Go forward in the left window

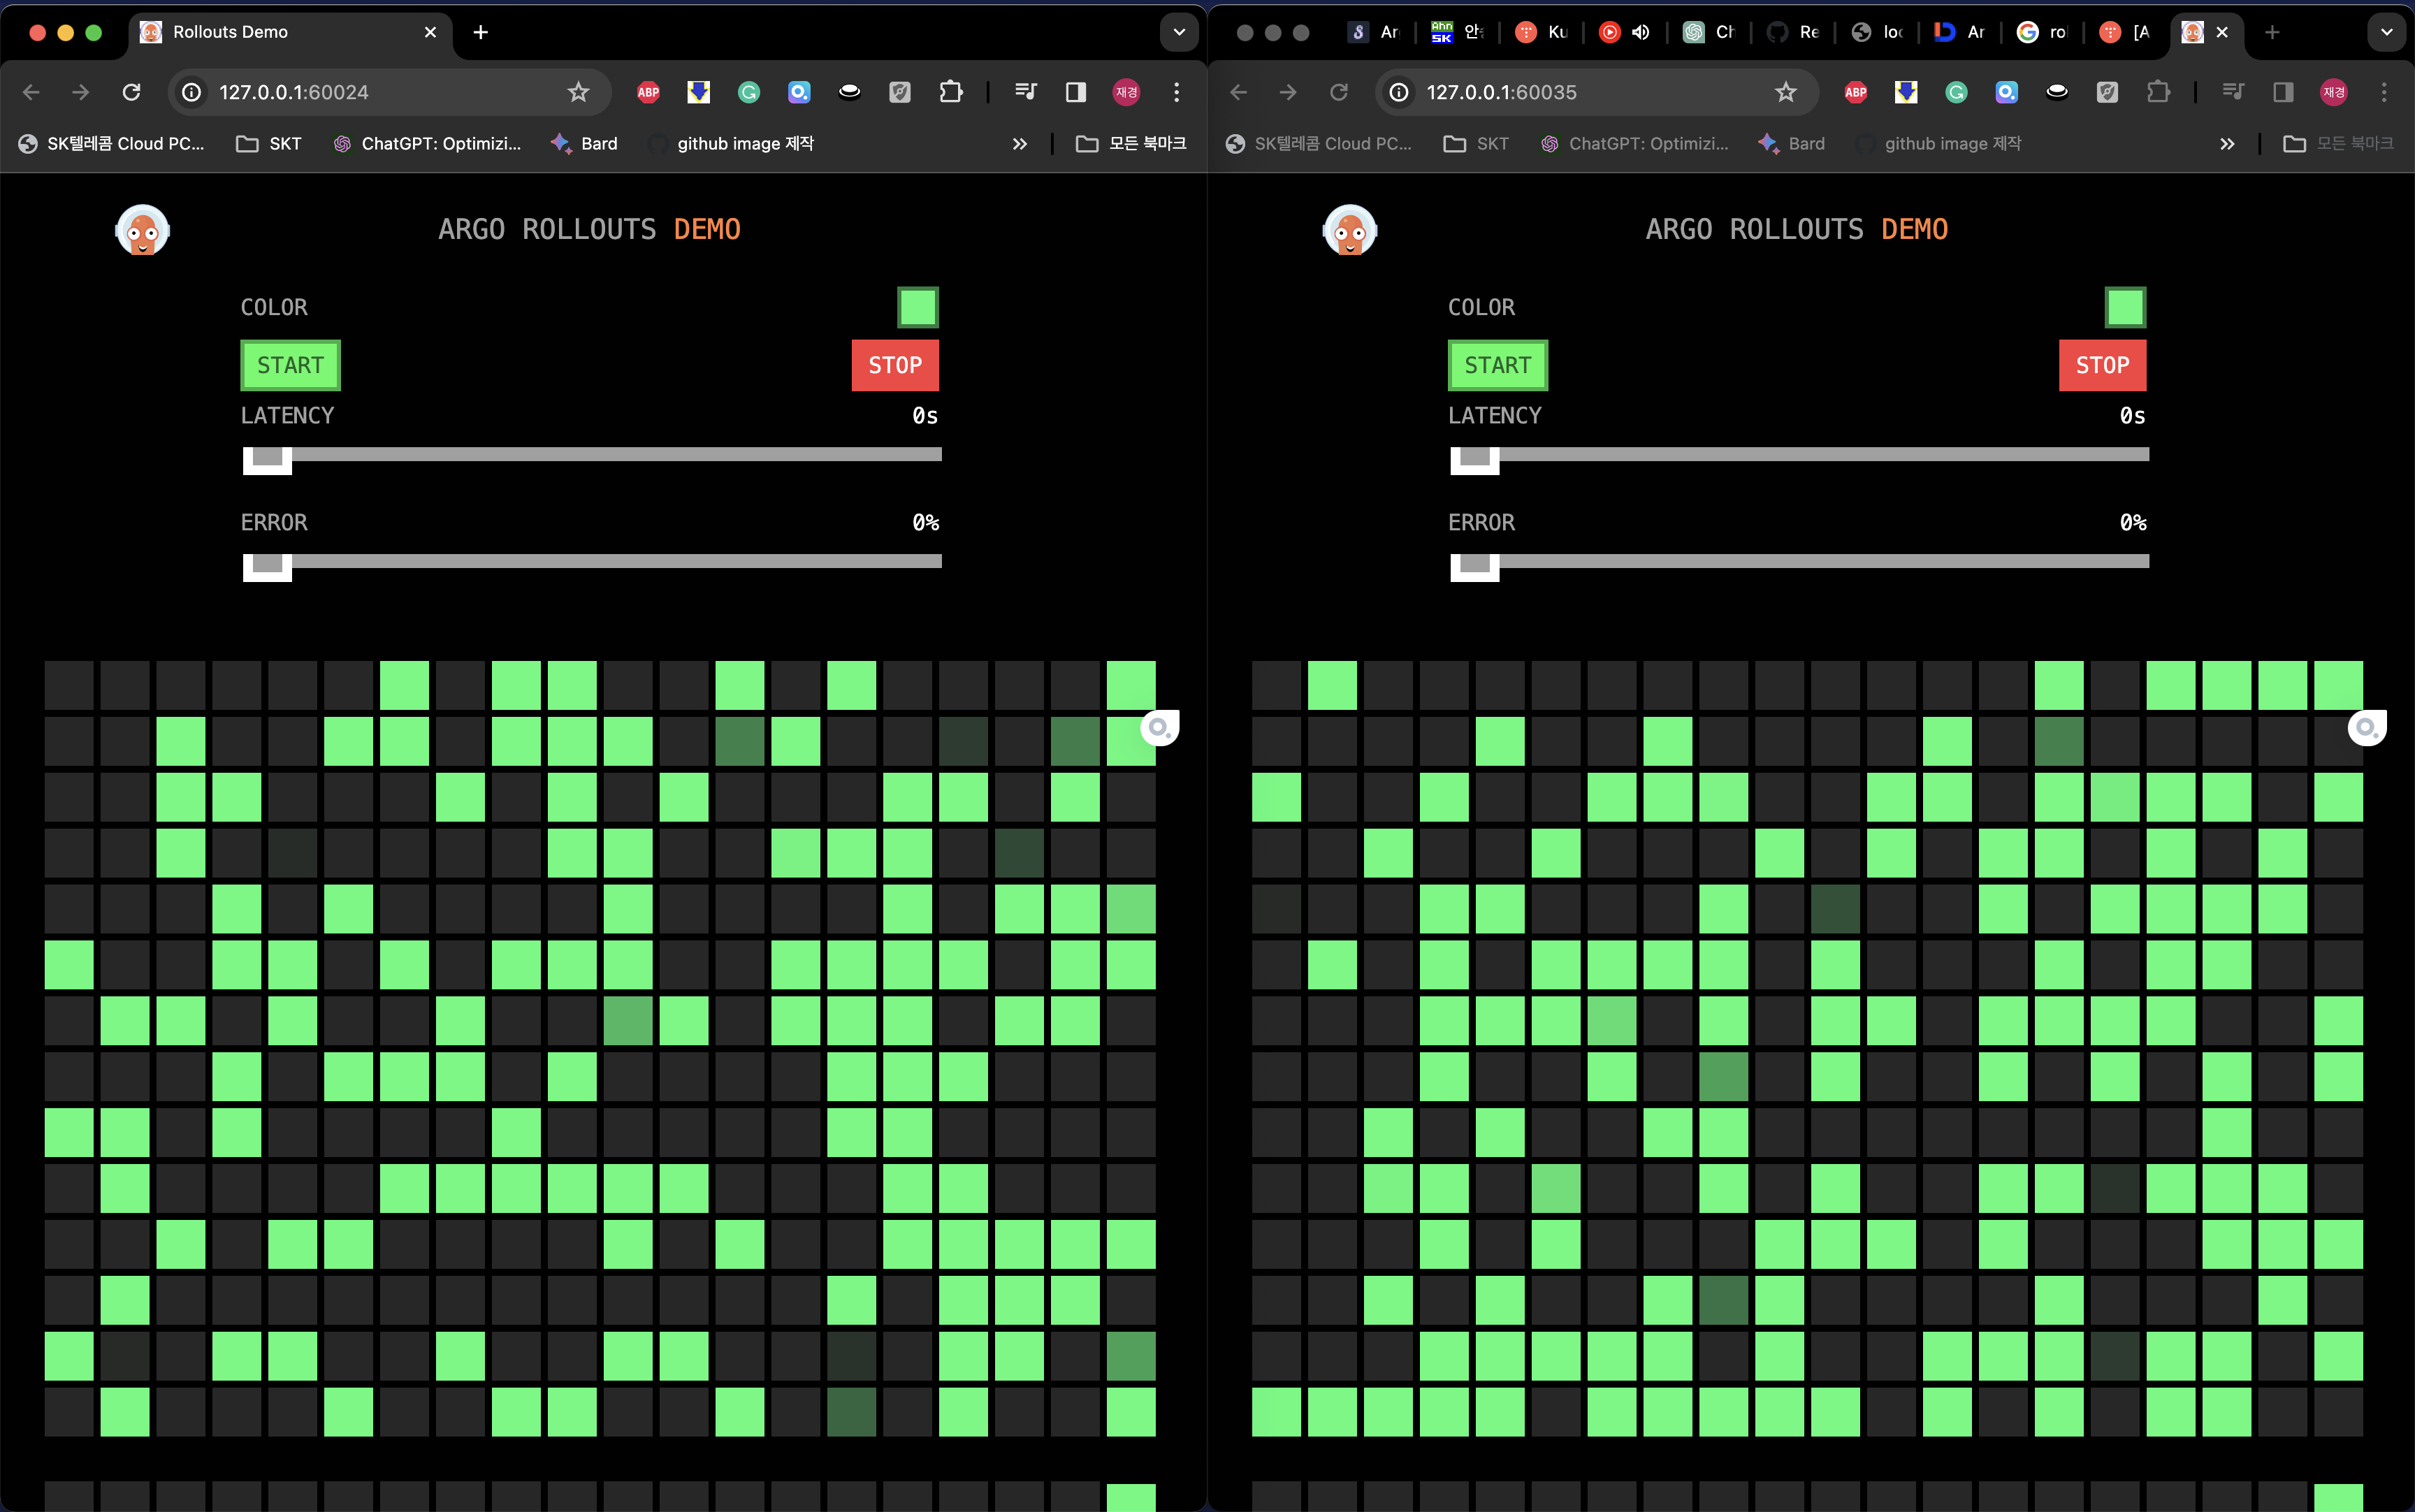(x=81, y=92)
